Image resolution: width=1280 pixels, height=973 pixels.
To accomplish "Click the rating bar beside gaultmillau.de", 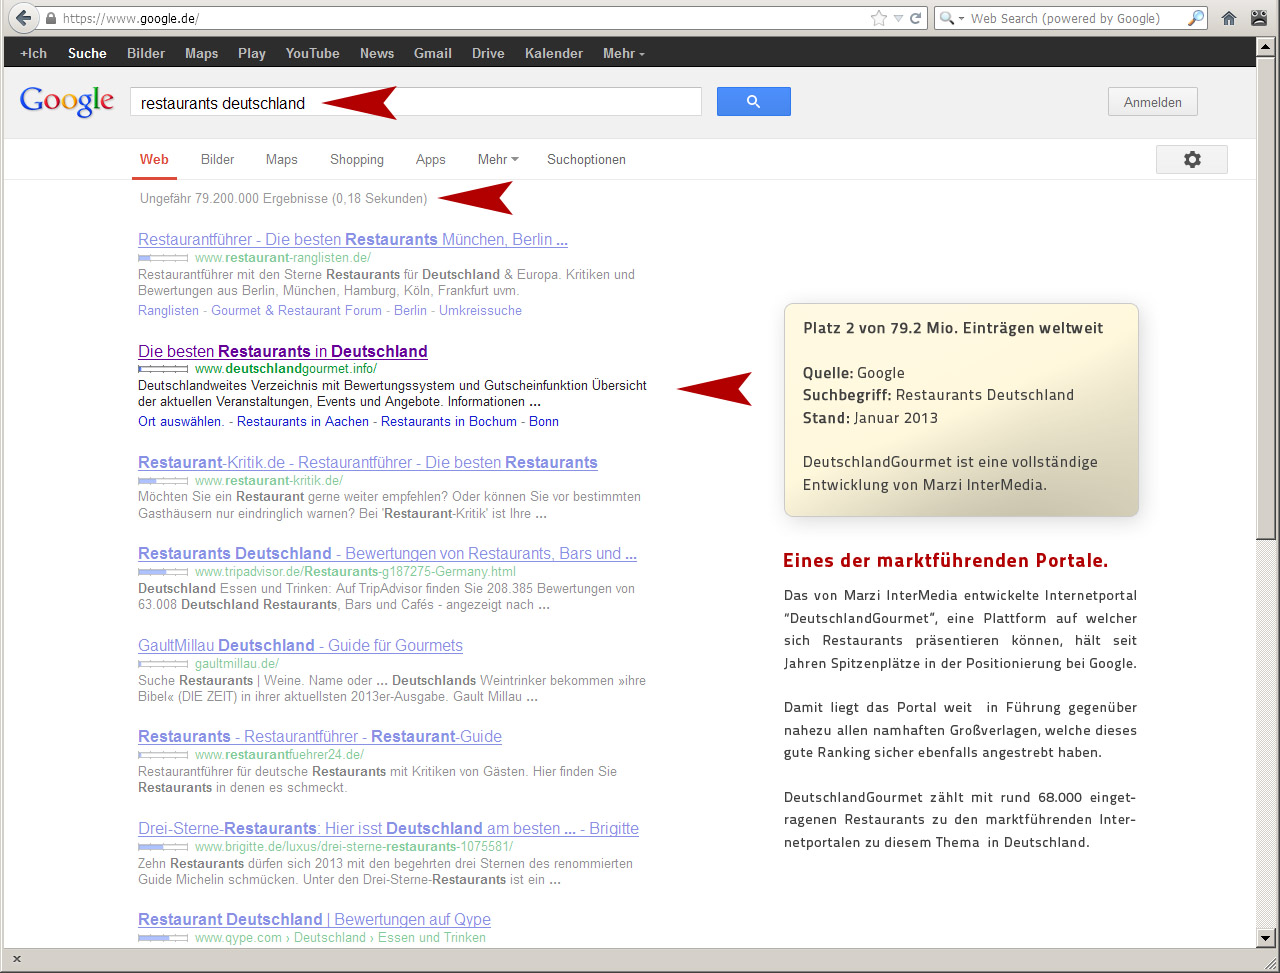I will tap(163, 664).
